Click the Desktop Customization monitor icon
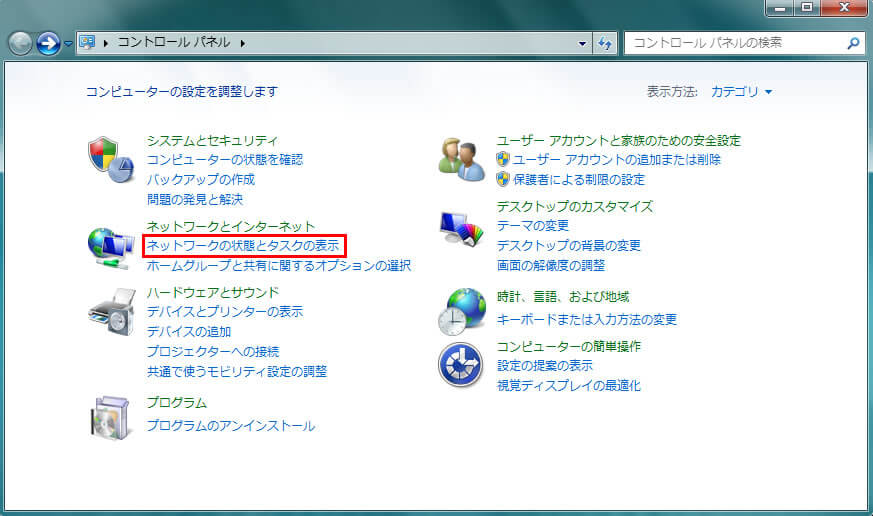This screenshot has height=516, width=873. point(462,229)
